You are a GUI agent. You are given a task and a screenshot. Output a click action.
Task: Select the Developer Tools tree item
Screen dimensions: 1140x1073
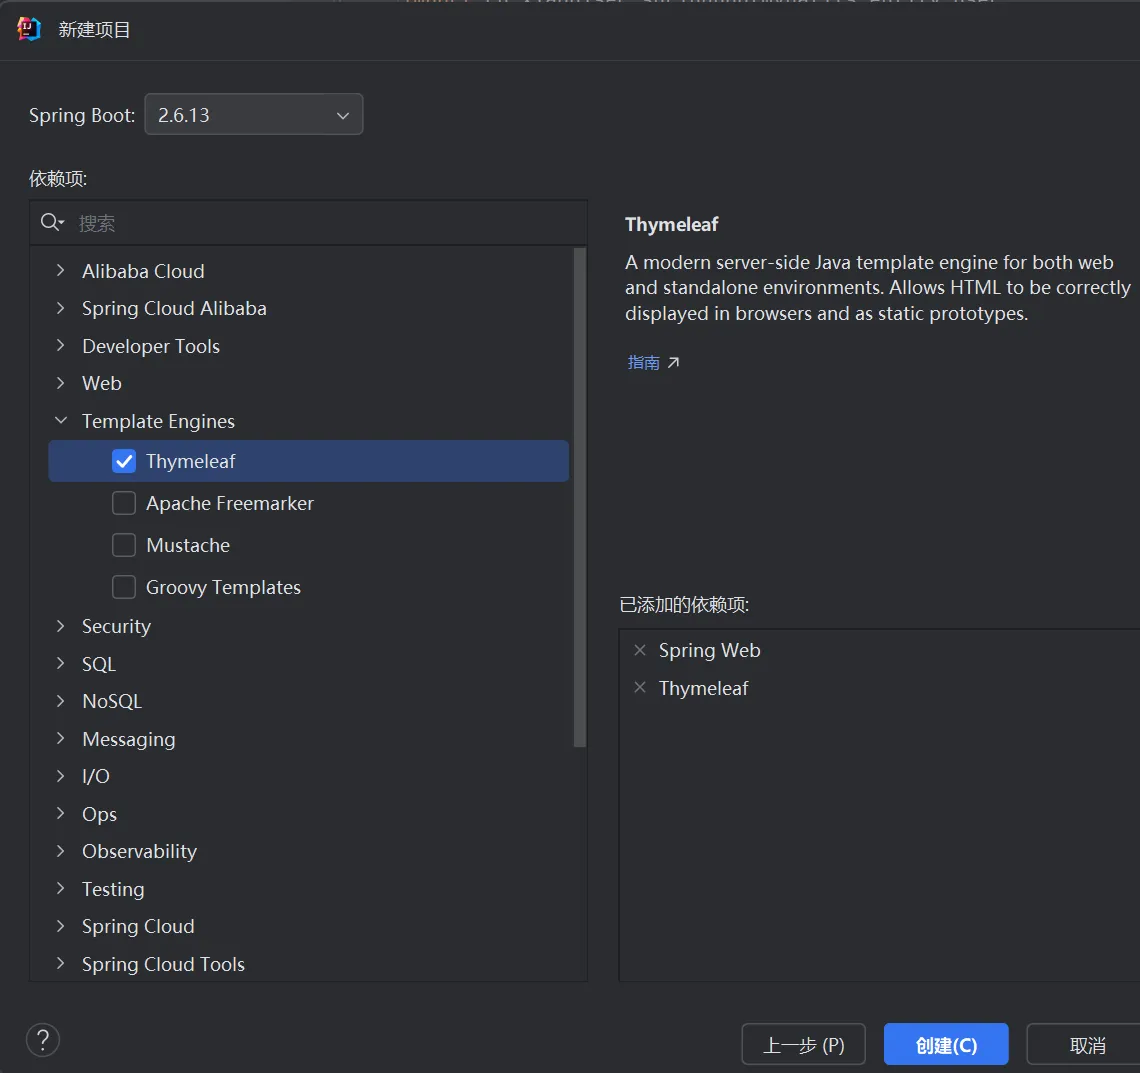click(x=151, y=346)
